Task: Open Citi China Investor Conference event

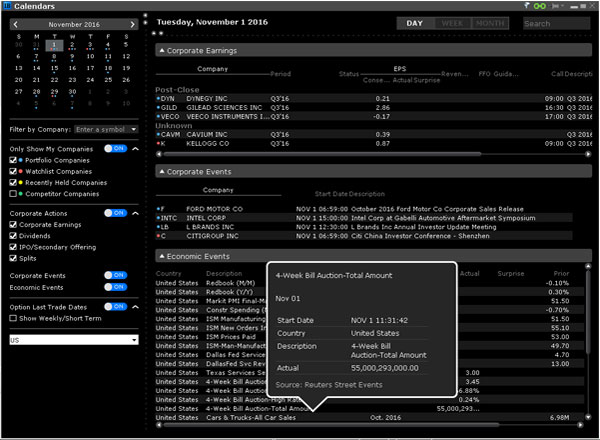Action: coord(364,236)
